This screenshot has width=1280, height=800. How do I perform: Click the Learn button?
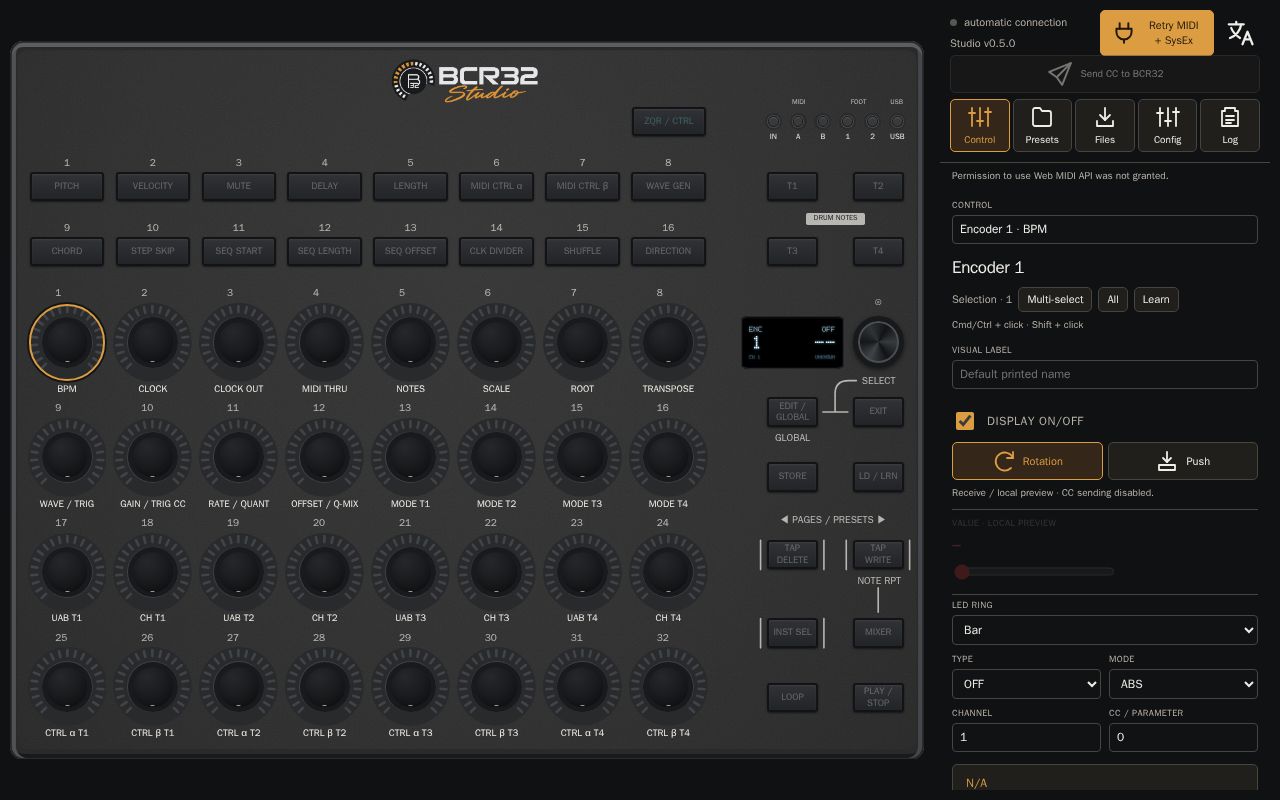coord(1156,299)
